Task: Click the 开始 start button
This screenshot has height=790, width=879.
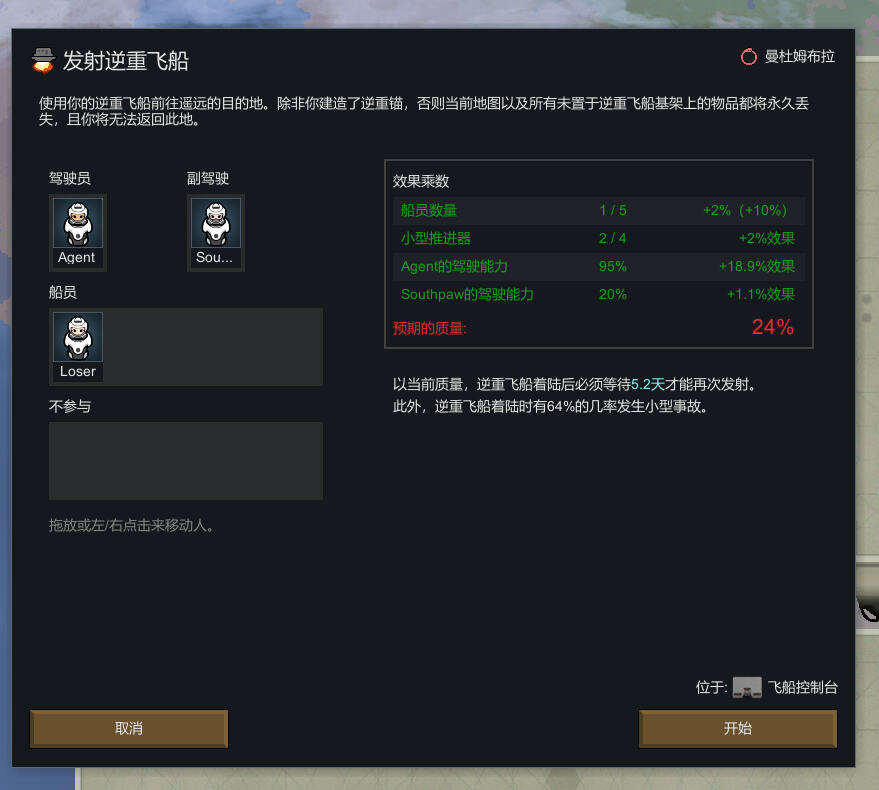Action: coord(737,728)
